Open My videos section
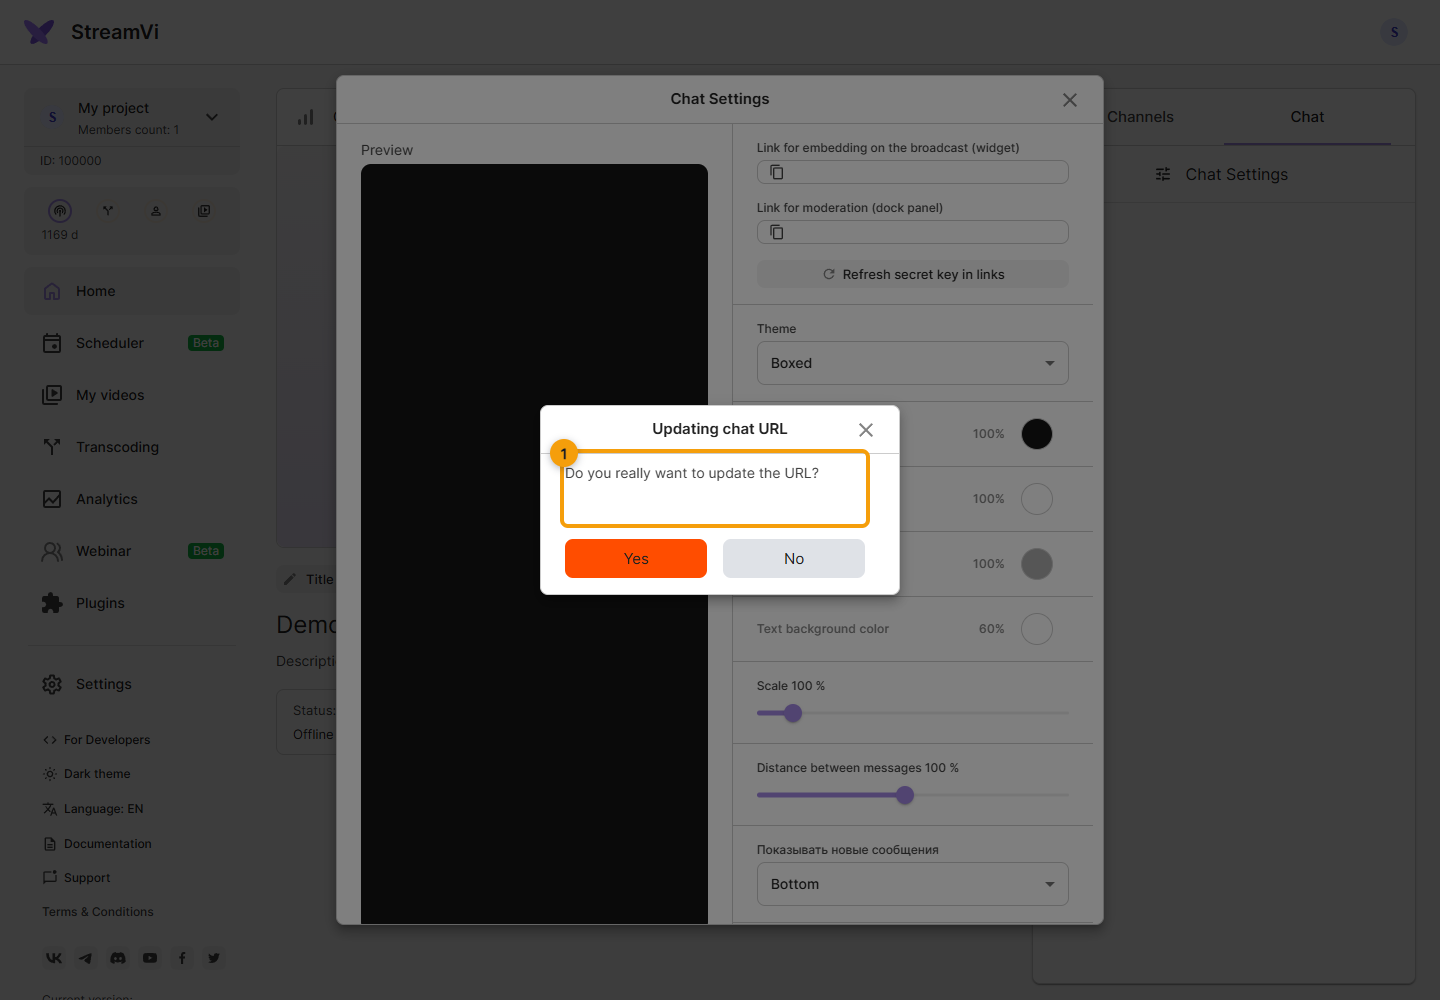Viewport: 1440px width, 1000px height. (132, 395)
